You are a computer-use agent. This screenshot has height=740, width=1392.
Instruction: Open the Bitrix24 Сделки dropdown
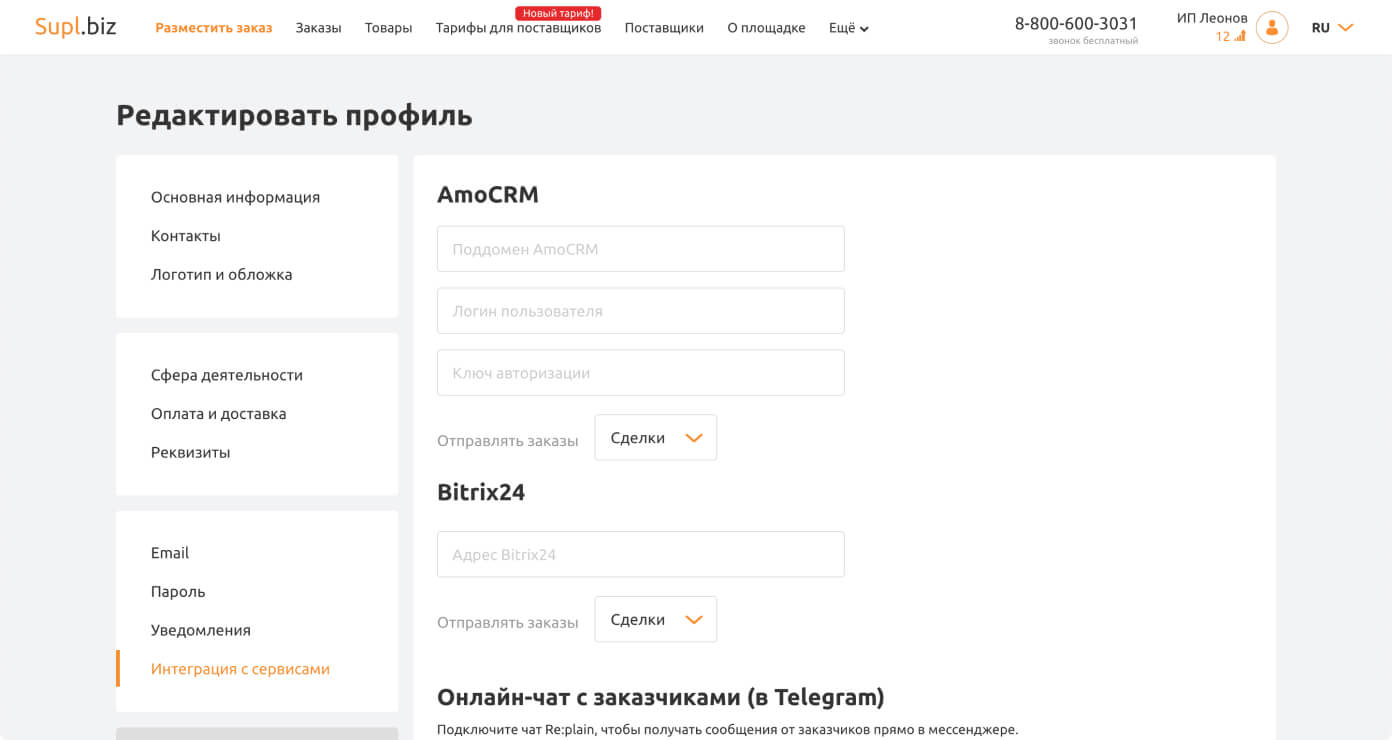(656, 619)
